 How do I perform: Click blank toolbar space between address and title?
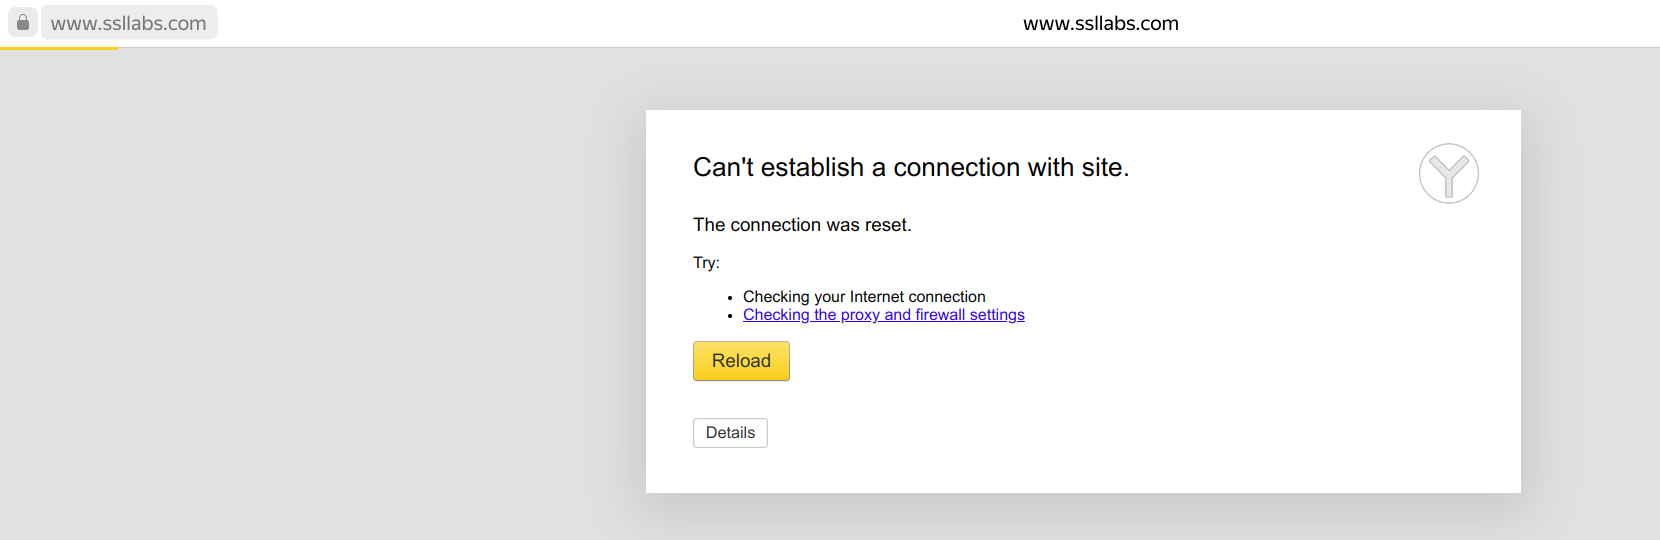[x=600, y=23]
